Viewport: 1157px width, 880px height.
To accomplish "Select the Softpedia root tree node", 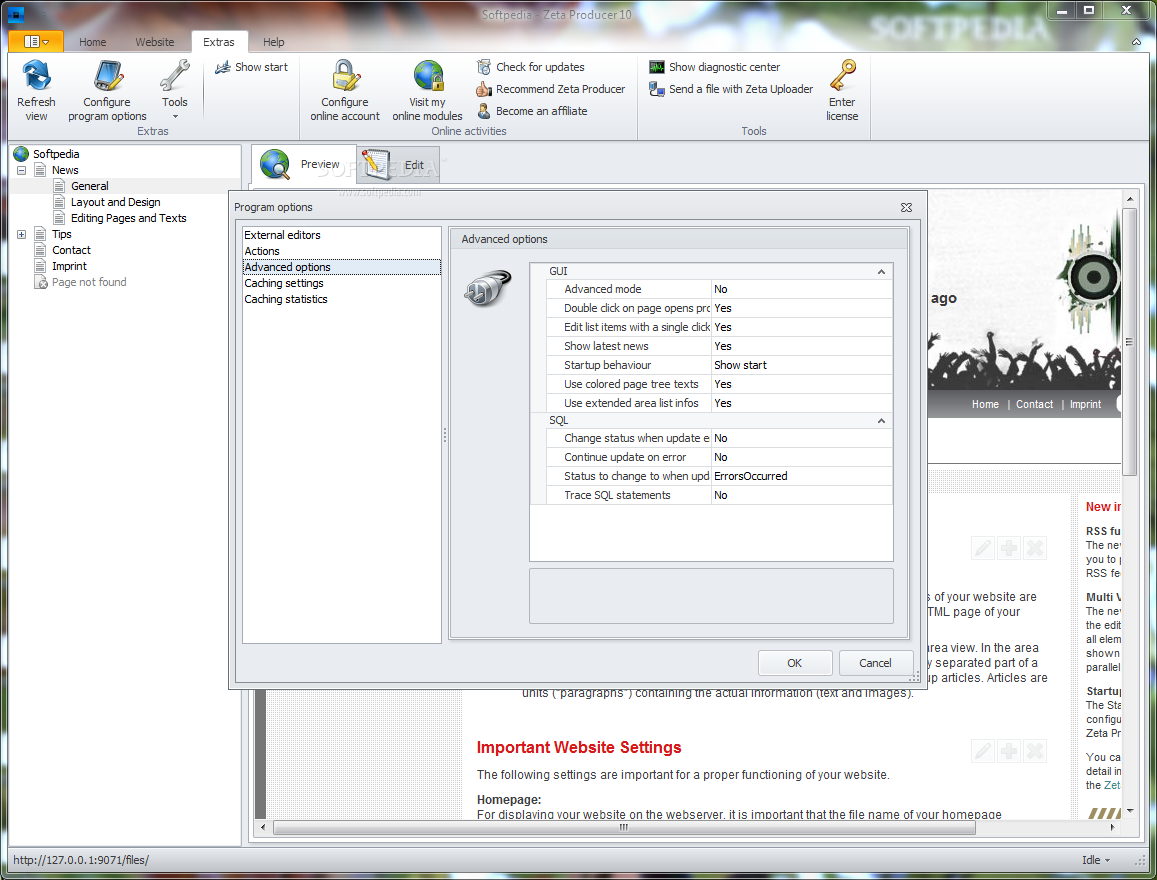I will tap(55, 154).
